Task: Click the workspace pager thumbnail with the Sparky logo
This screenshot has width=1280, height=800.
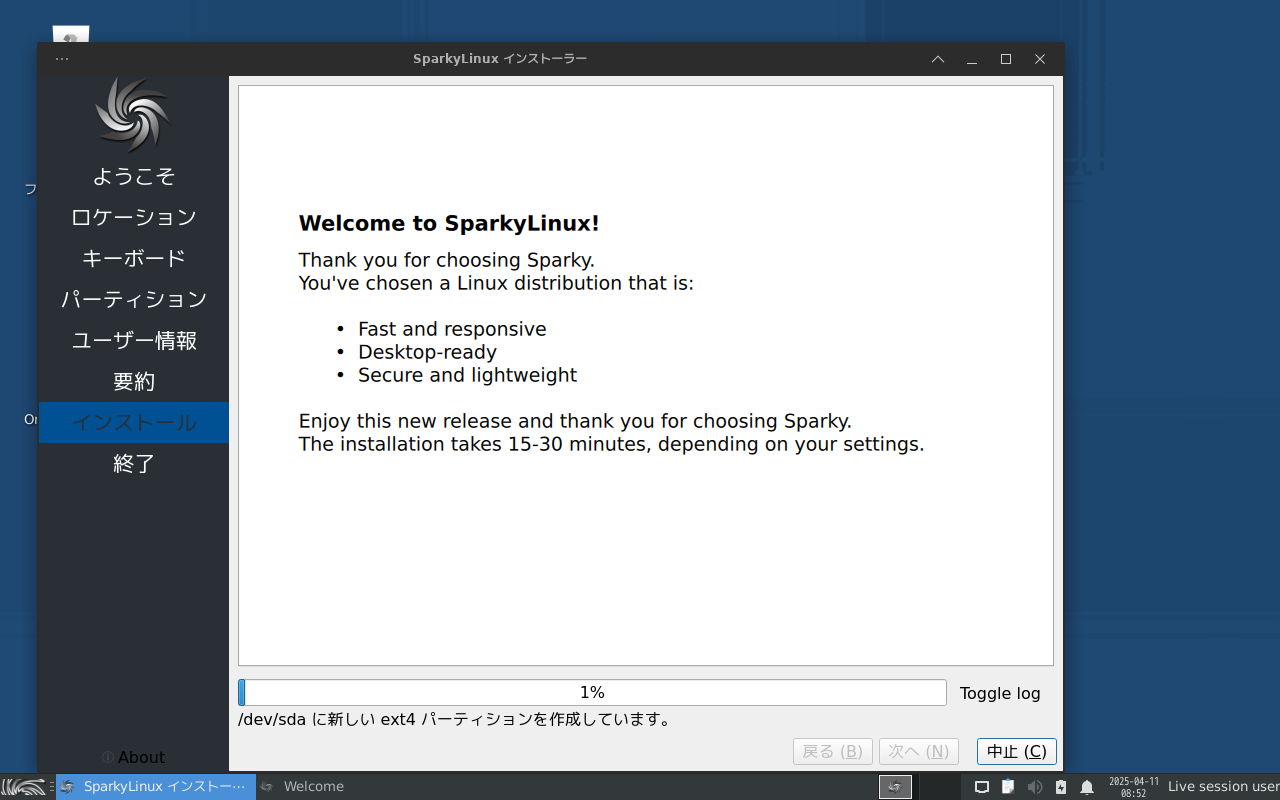Action: [x=895, y=787]
